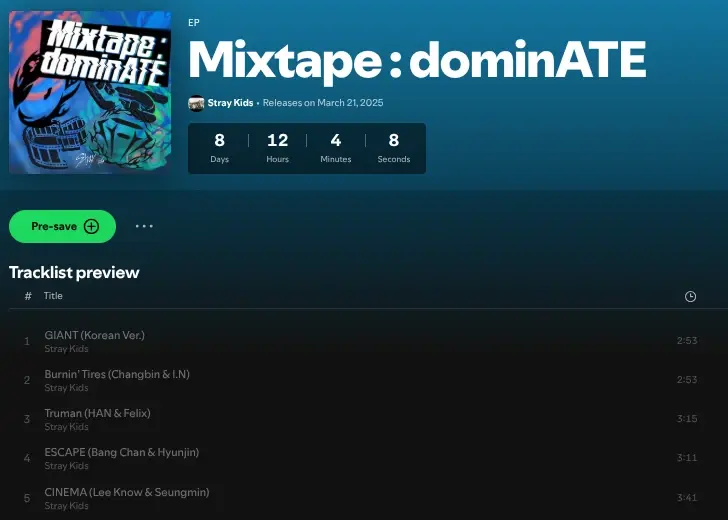The width and height of the screenshot is (728, 520).
Task: Click the Title column header
Action: [x=53, y=296]
